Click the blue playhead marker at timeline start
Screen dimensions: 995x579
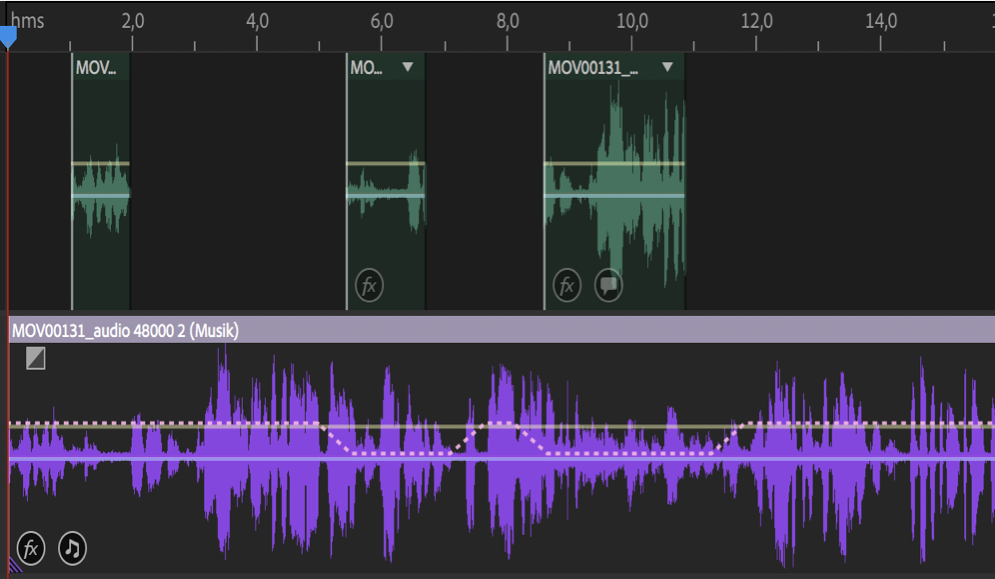pyautogui.click(x=8, y=37)
